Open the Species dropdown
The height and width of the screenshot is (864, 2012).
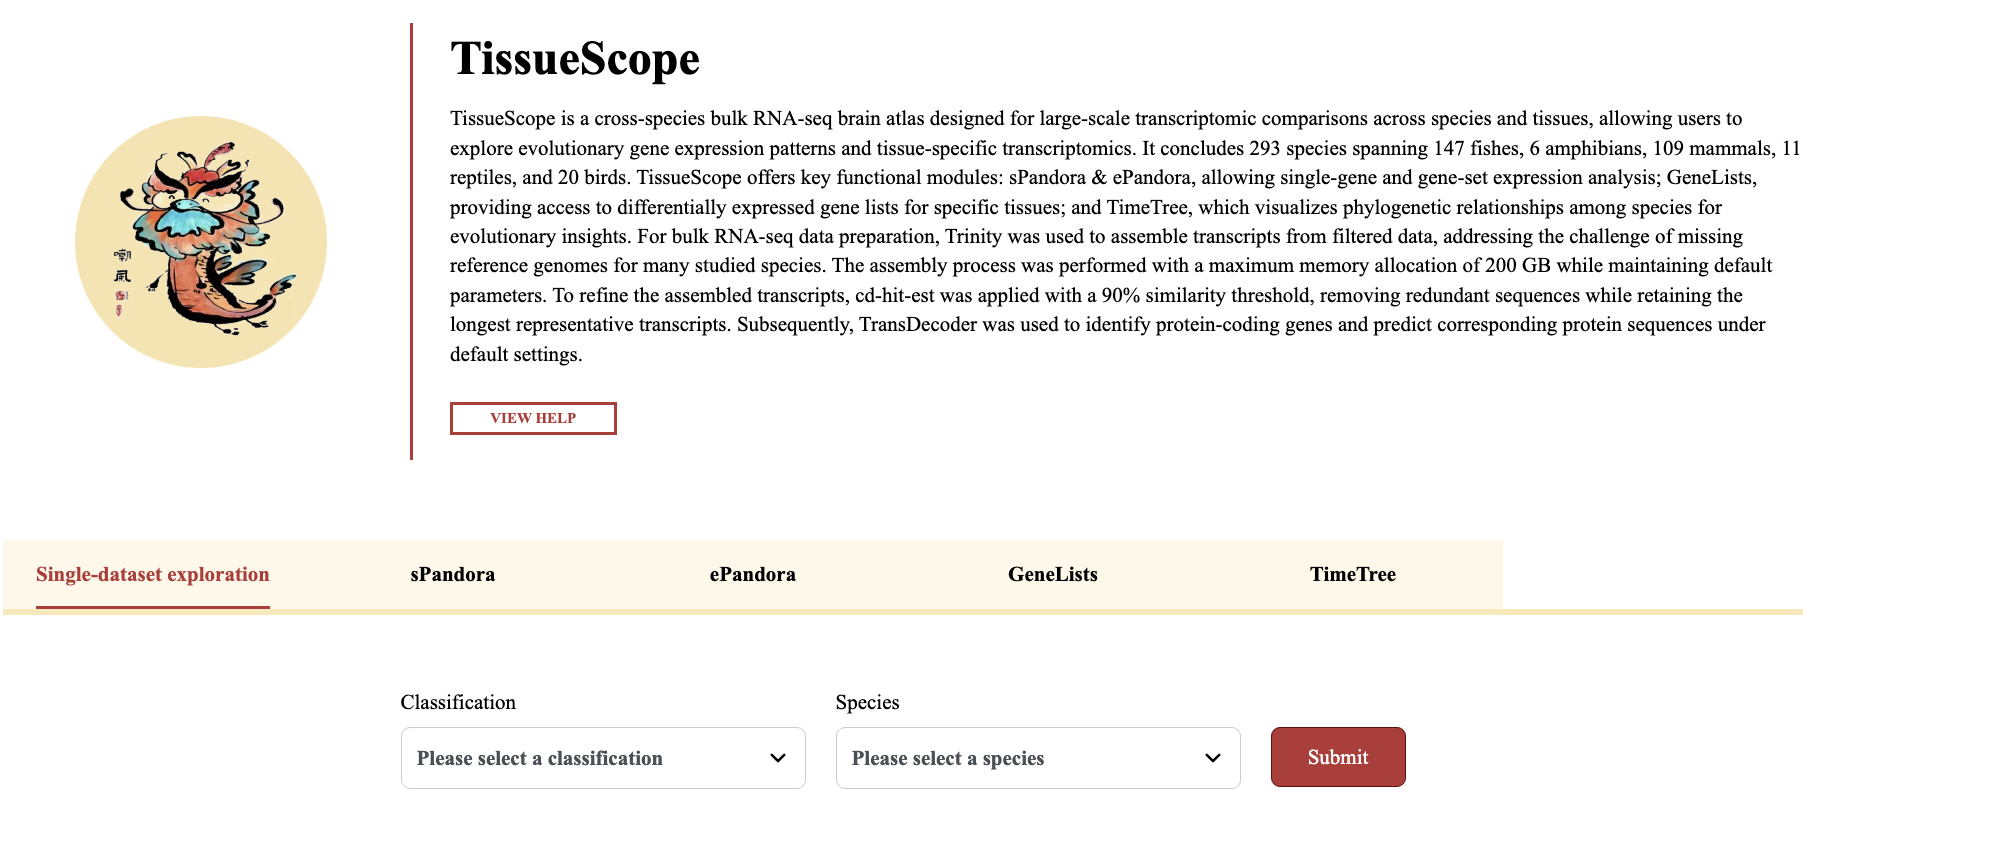[1038, 758]
